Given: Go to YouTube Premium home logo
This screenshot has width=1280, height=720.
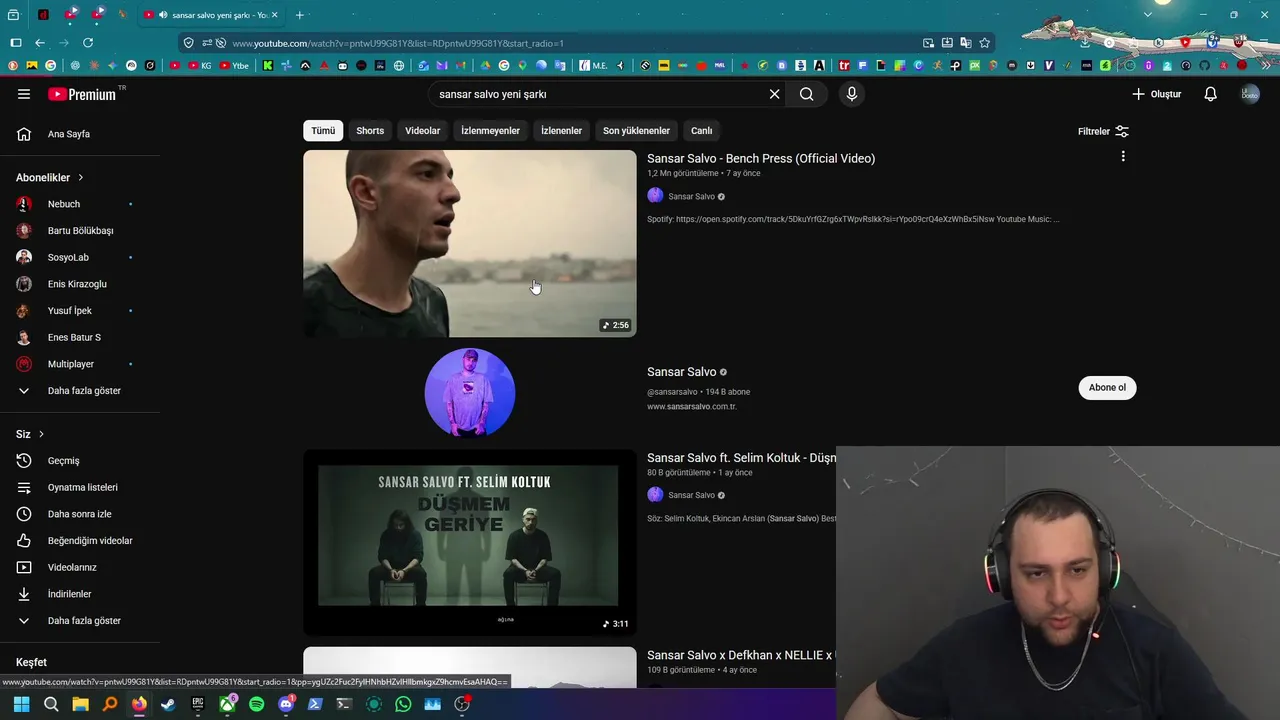Looking at the screenshot, I should pyautogui.click(x=82, y=94).
